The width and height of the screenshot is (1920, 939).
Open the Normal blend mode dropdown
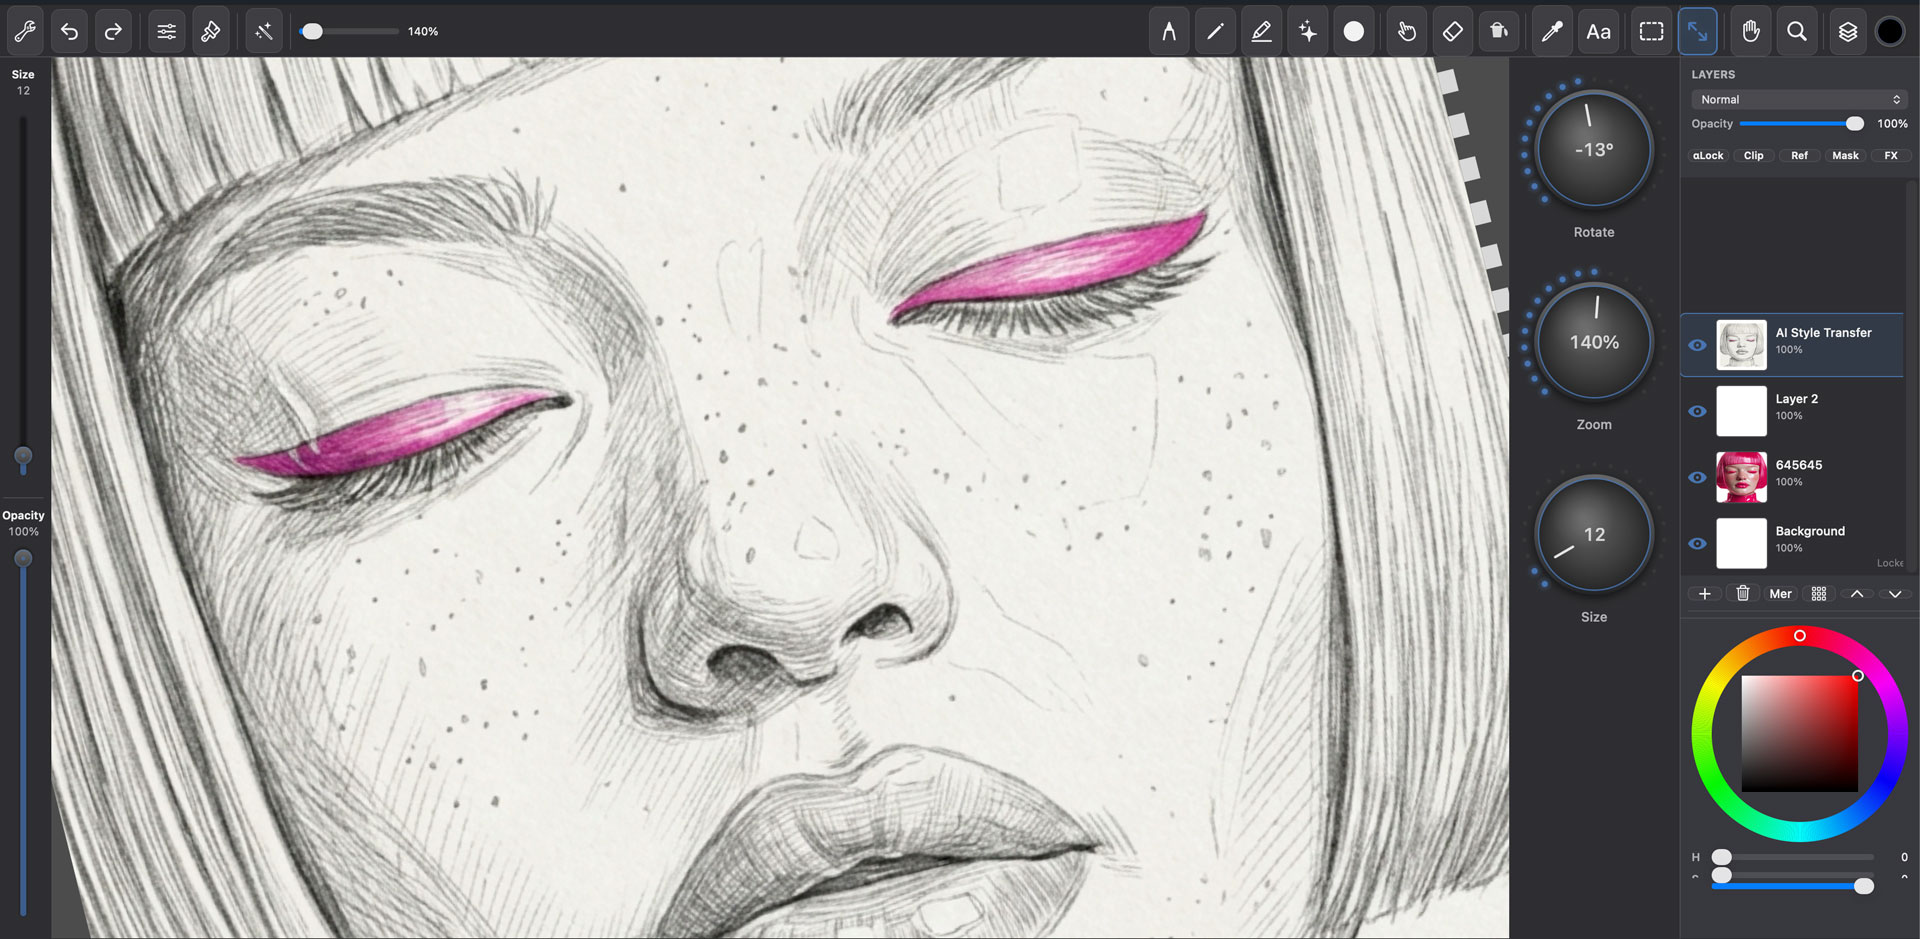1798,99
